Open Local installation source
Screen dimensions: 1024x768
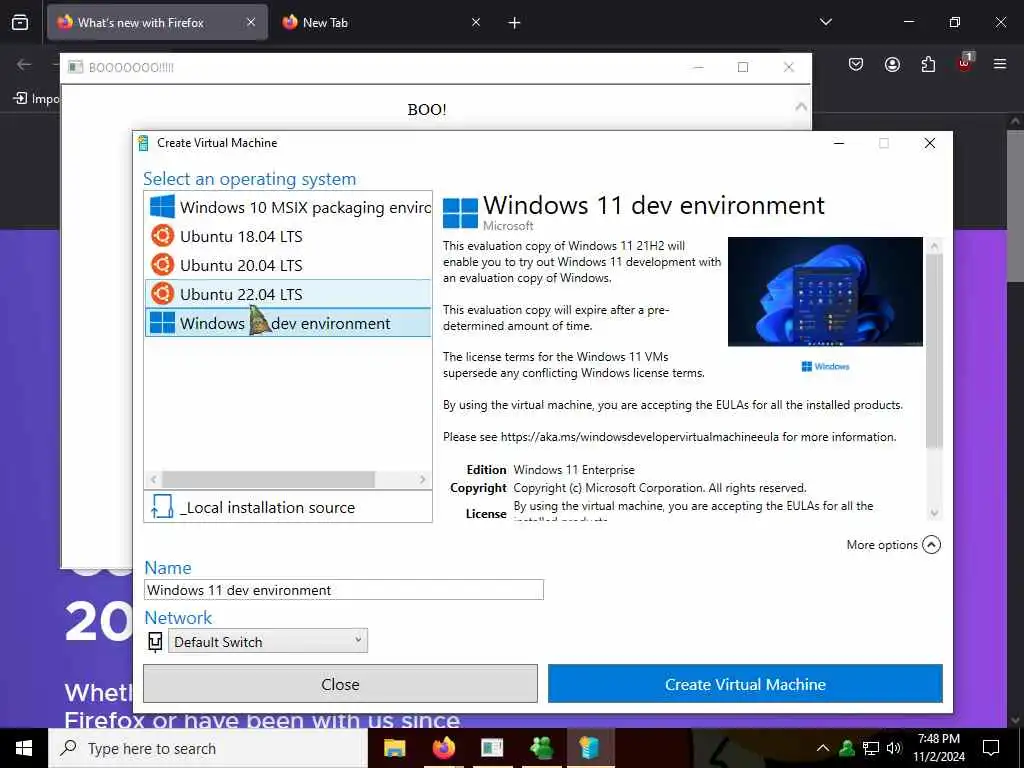(288, 507)
